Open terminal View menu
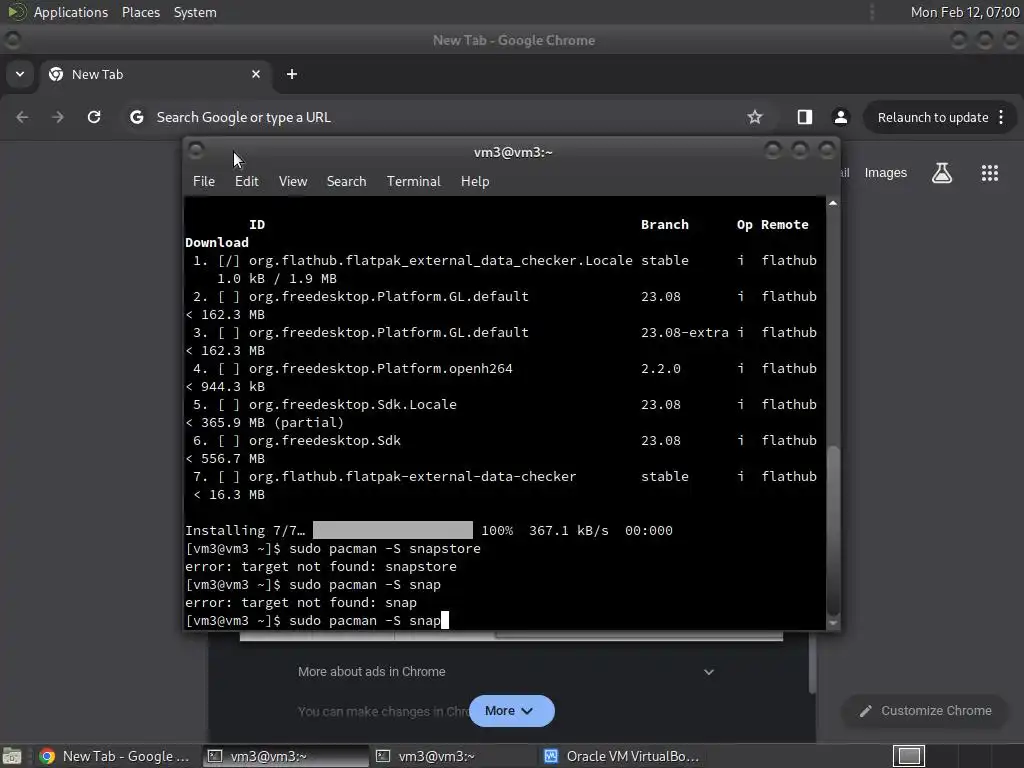 (293, 182)
